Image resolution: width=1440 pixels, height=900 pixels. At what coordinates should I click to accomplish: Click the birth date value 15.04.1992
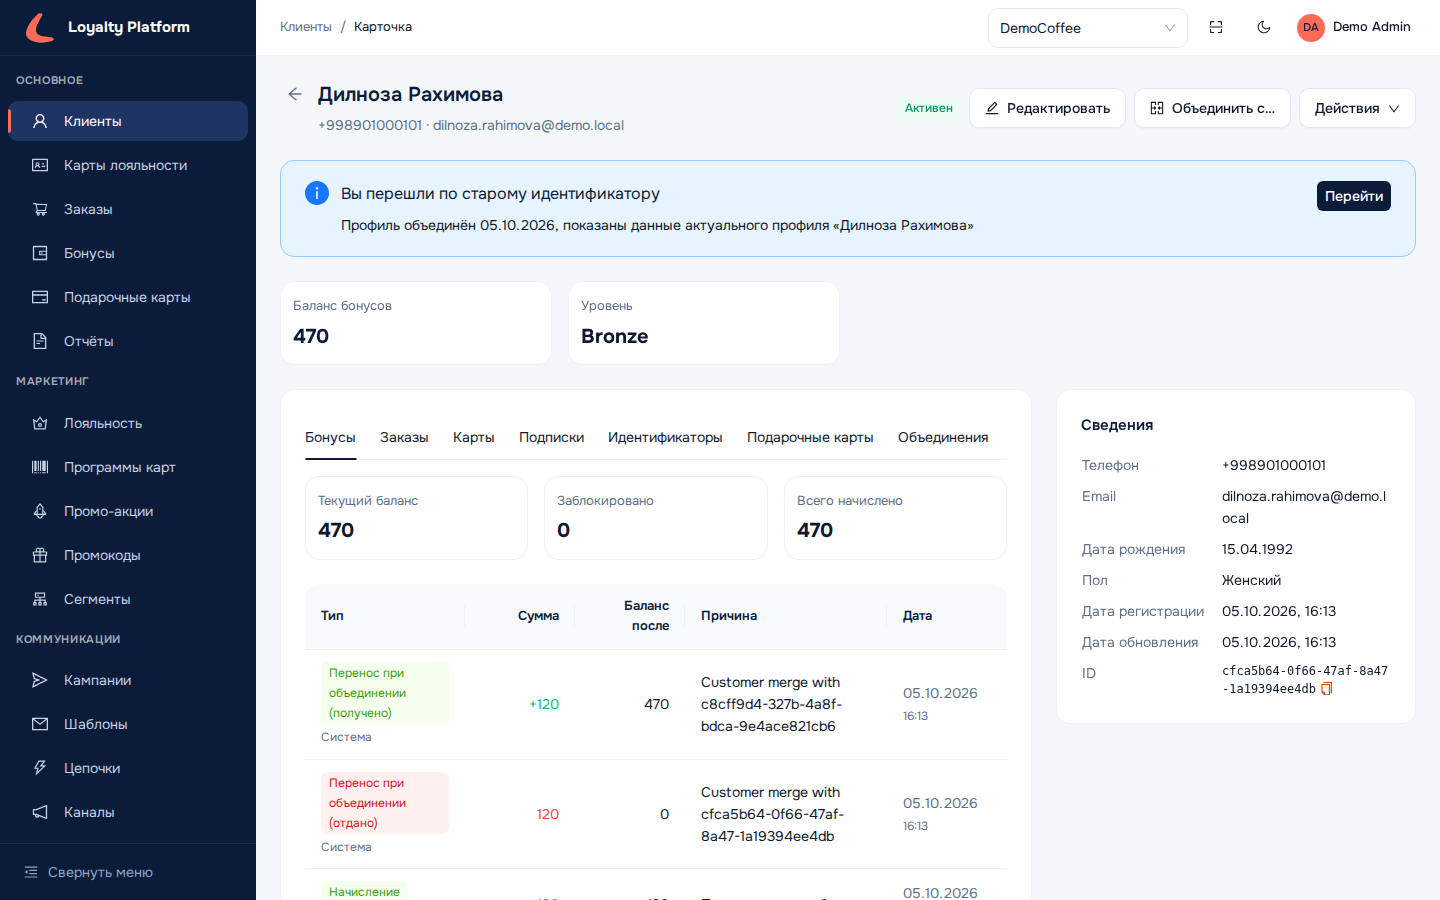pyautogui.click(x=1257, y=549)
